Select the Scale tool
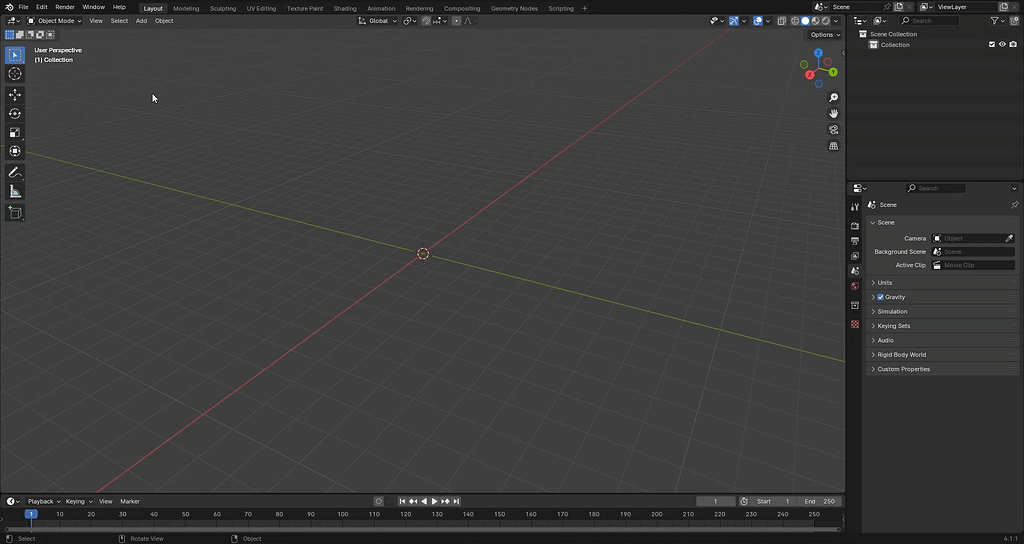This screenshot has width=1024, height=544. [x=14, y=133]
